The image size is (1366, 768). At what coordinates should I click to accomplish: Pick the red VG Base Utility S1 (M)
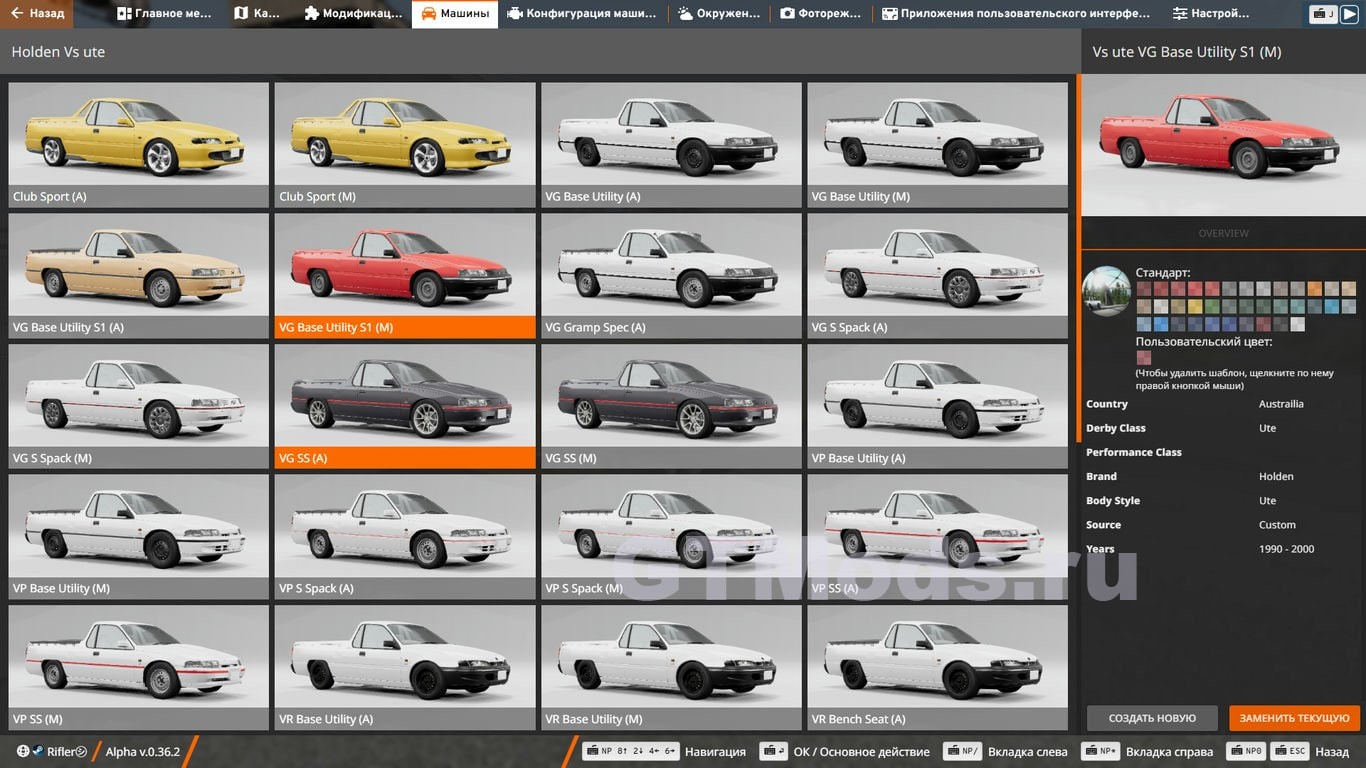pos(405,276)
